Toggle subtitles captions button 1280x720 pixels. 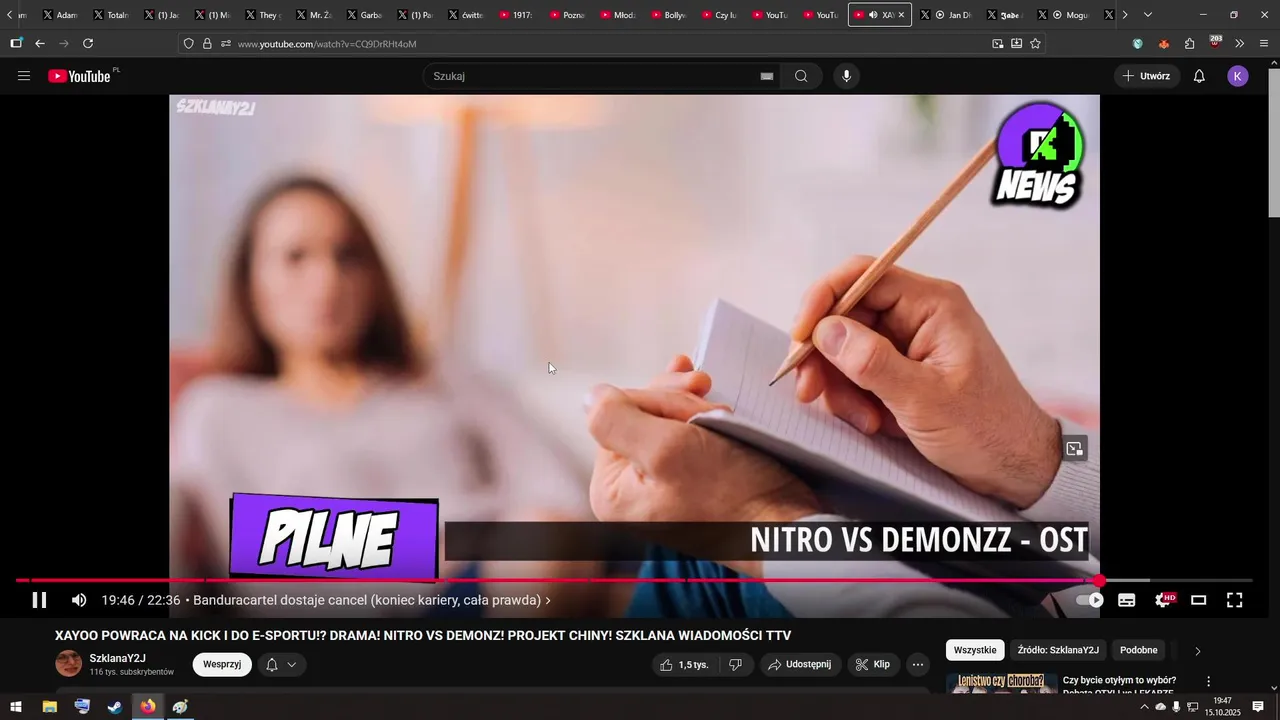pos(1127,600)
